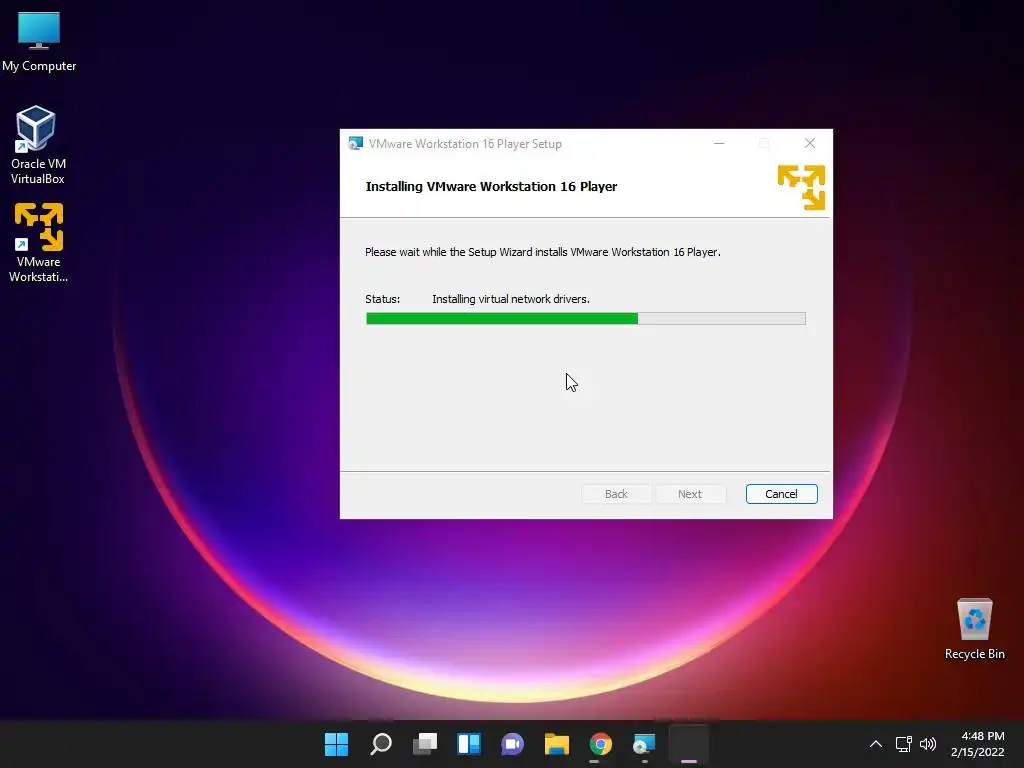Open the My Computer desktop icon
Image resolution: width=1024 pixels, height=768 pixels.
tap(39, 42)
